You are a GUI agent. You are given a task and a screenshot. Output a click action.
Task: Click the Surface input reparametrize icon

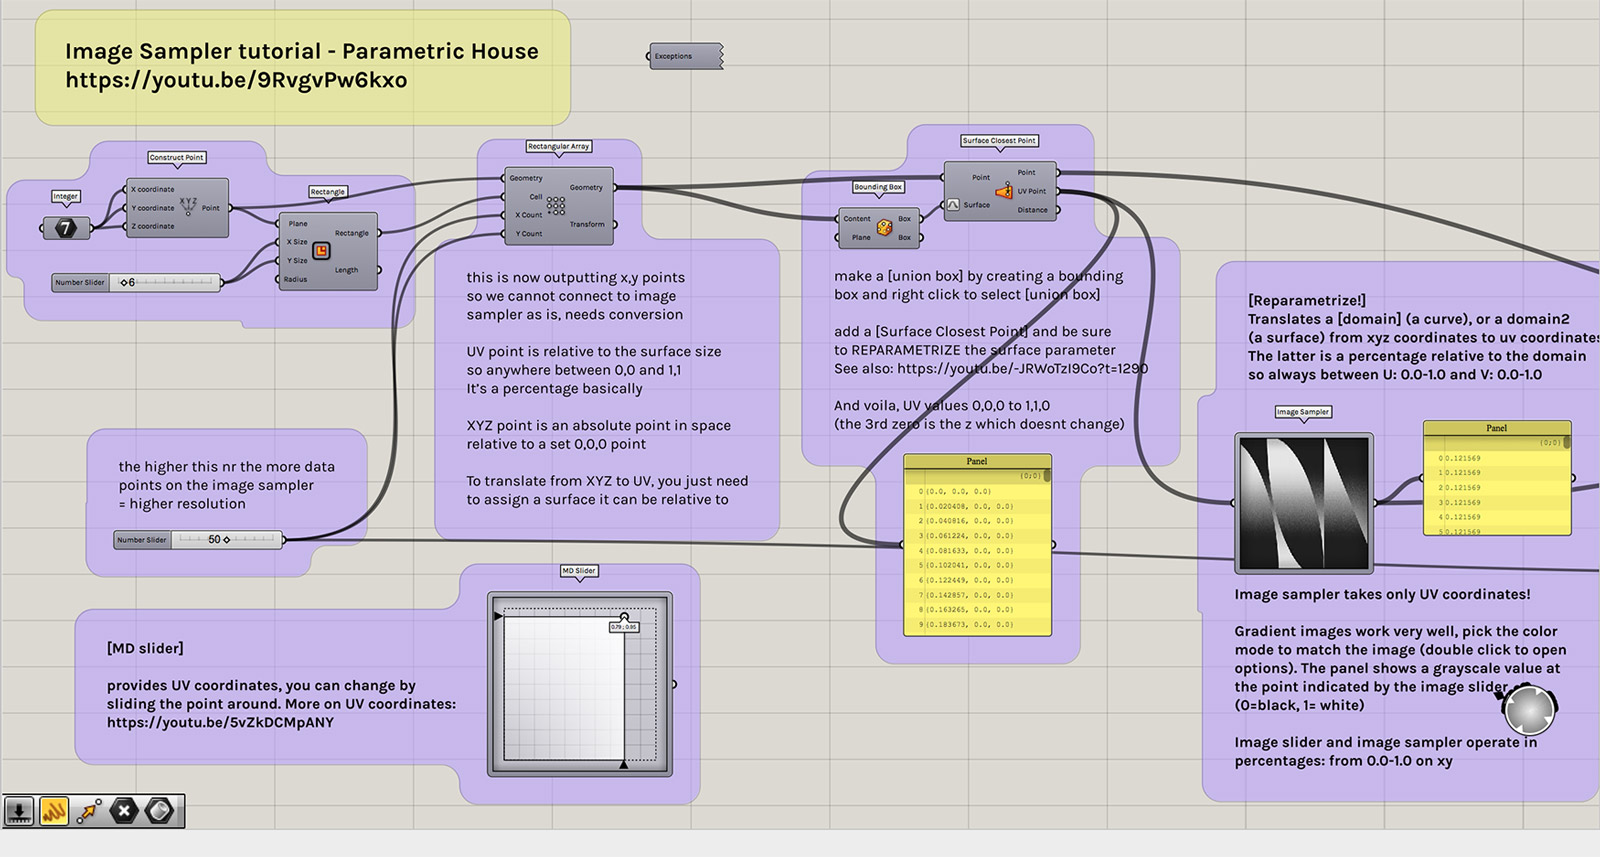(x=953, y=205)
